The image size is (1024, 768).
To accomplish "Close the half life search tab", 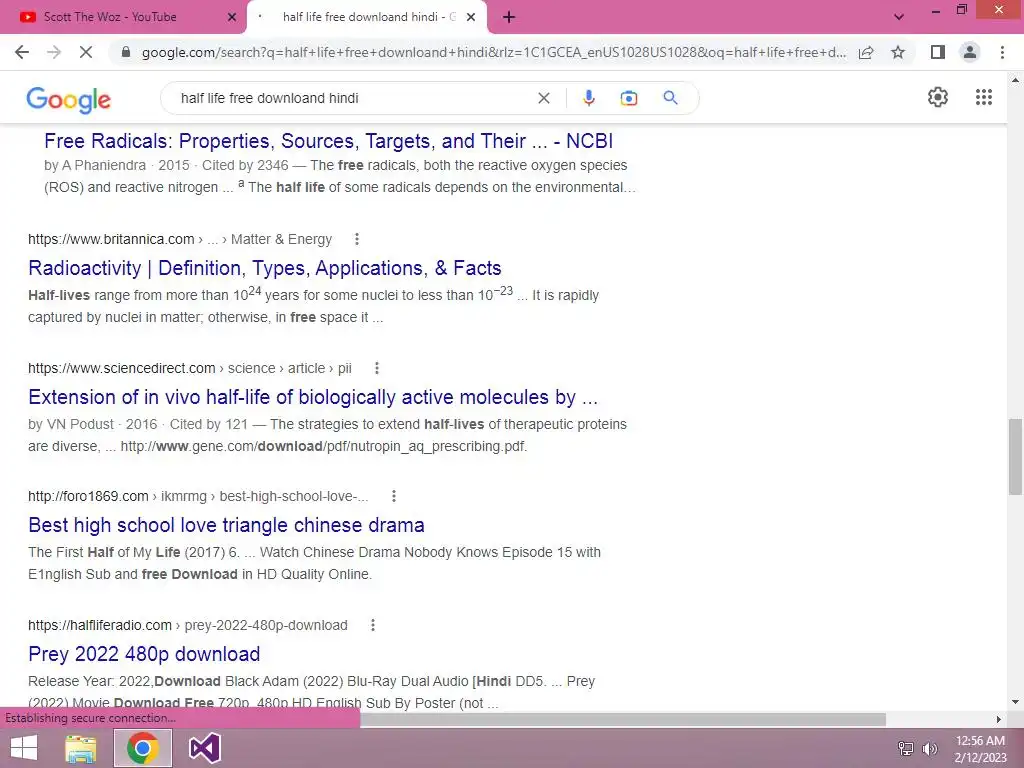I will (x=471, y=17).
